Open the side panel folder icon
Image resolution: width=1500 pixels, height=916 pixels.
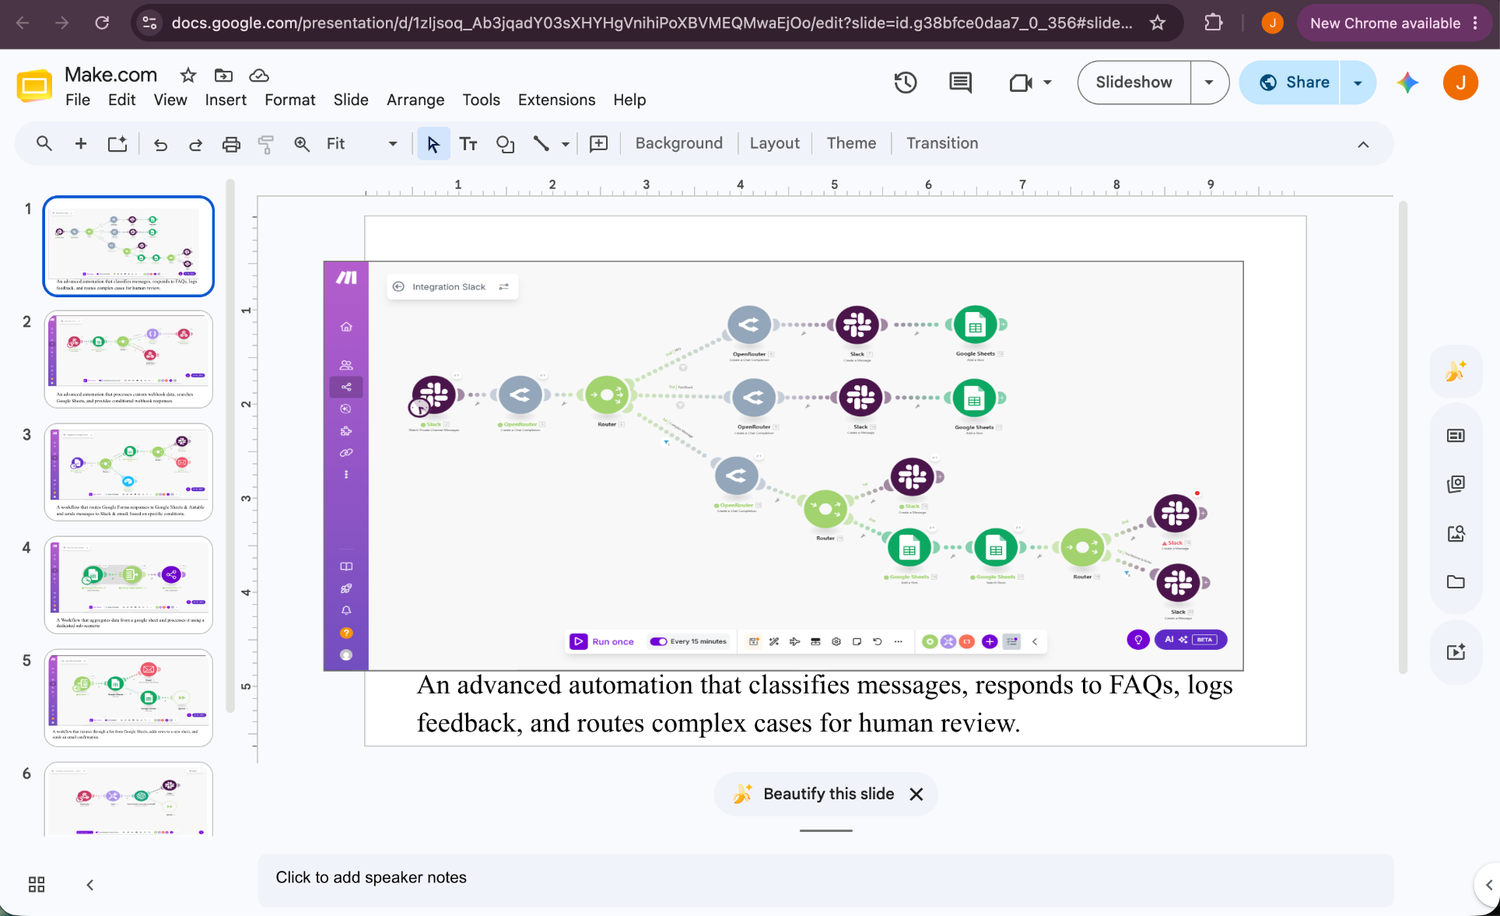1456,582
